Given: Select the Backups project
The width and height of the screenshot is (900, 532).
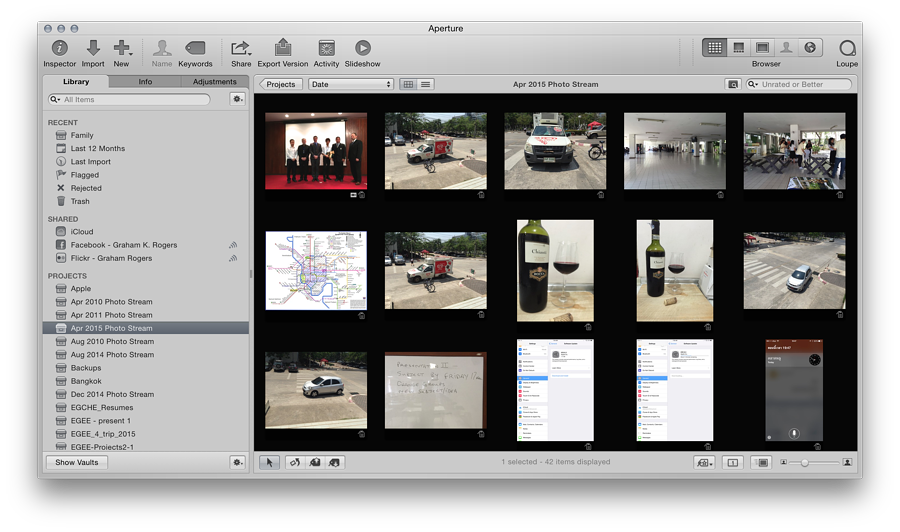Looking at the screenshot, I should pos(86,368).
